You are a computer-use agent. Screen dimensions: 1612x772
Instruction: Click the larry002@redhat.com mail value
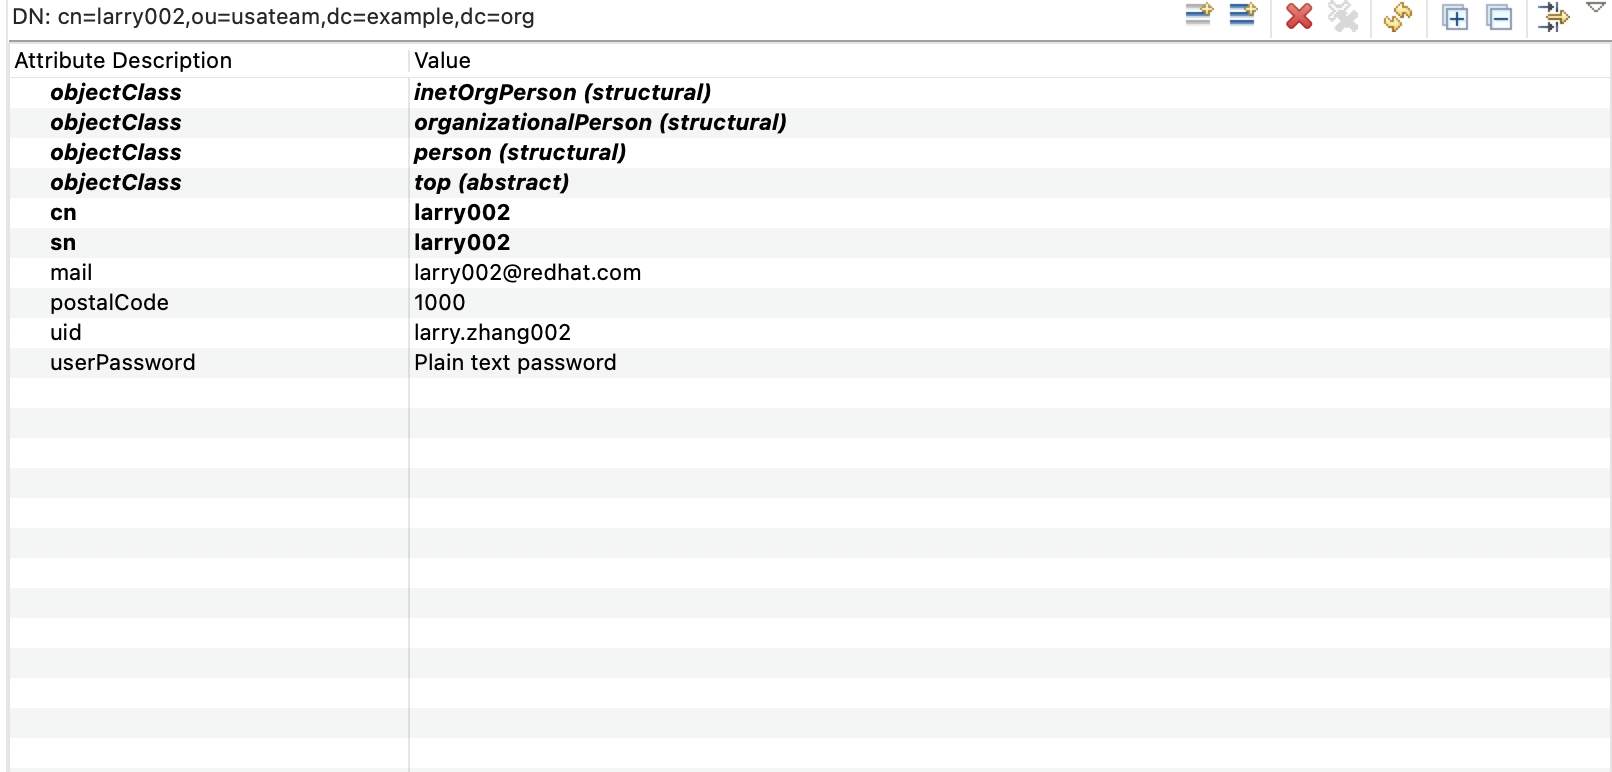pos(527,273)
